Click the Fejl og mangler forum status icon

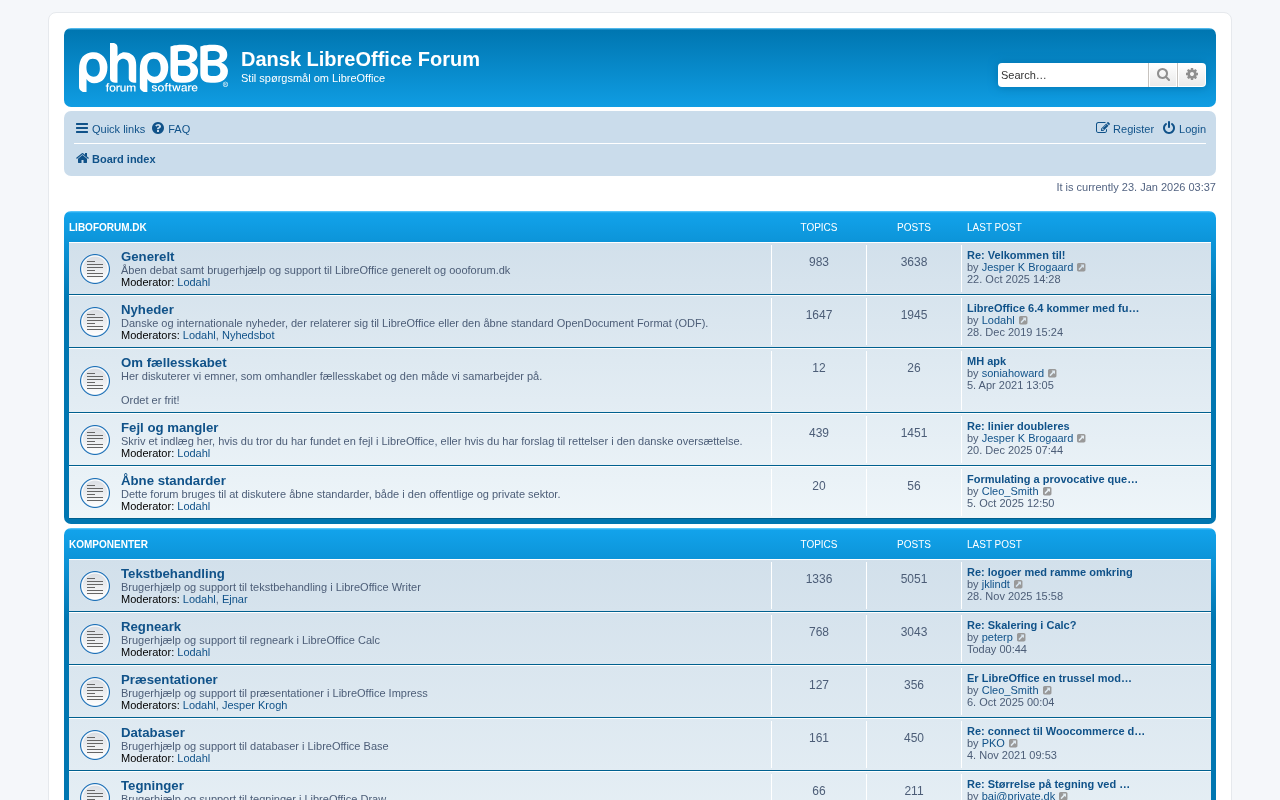point(95,440)
